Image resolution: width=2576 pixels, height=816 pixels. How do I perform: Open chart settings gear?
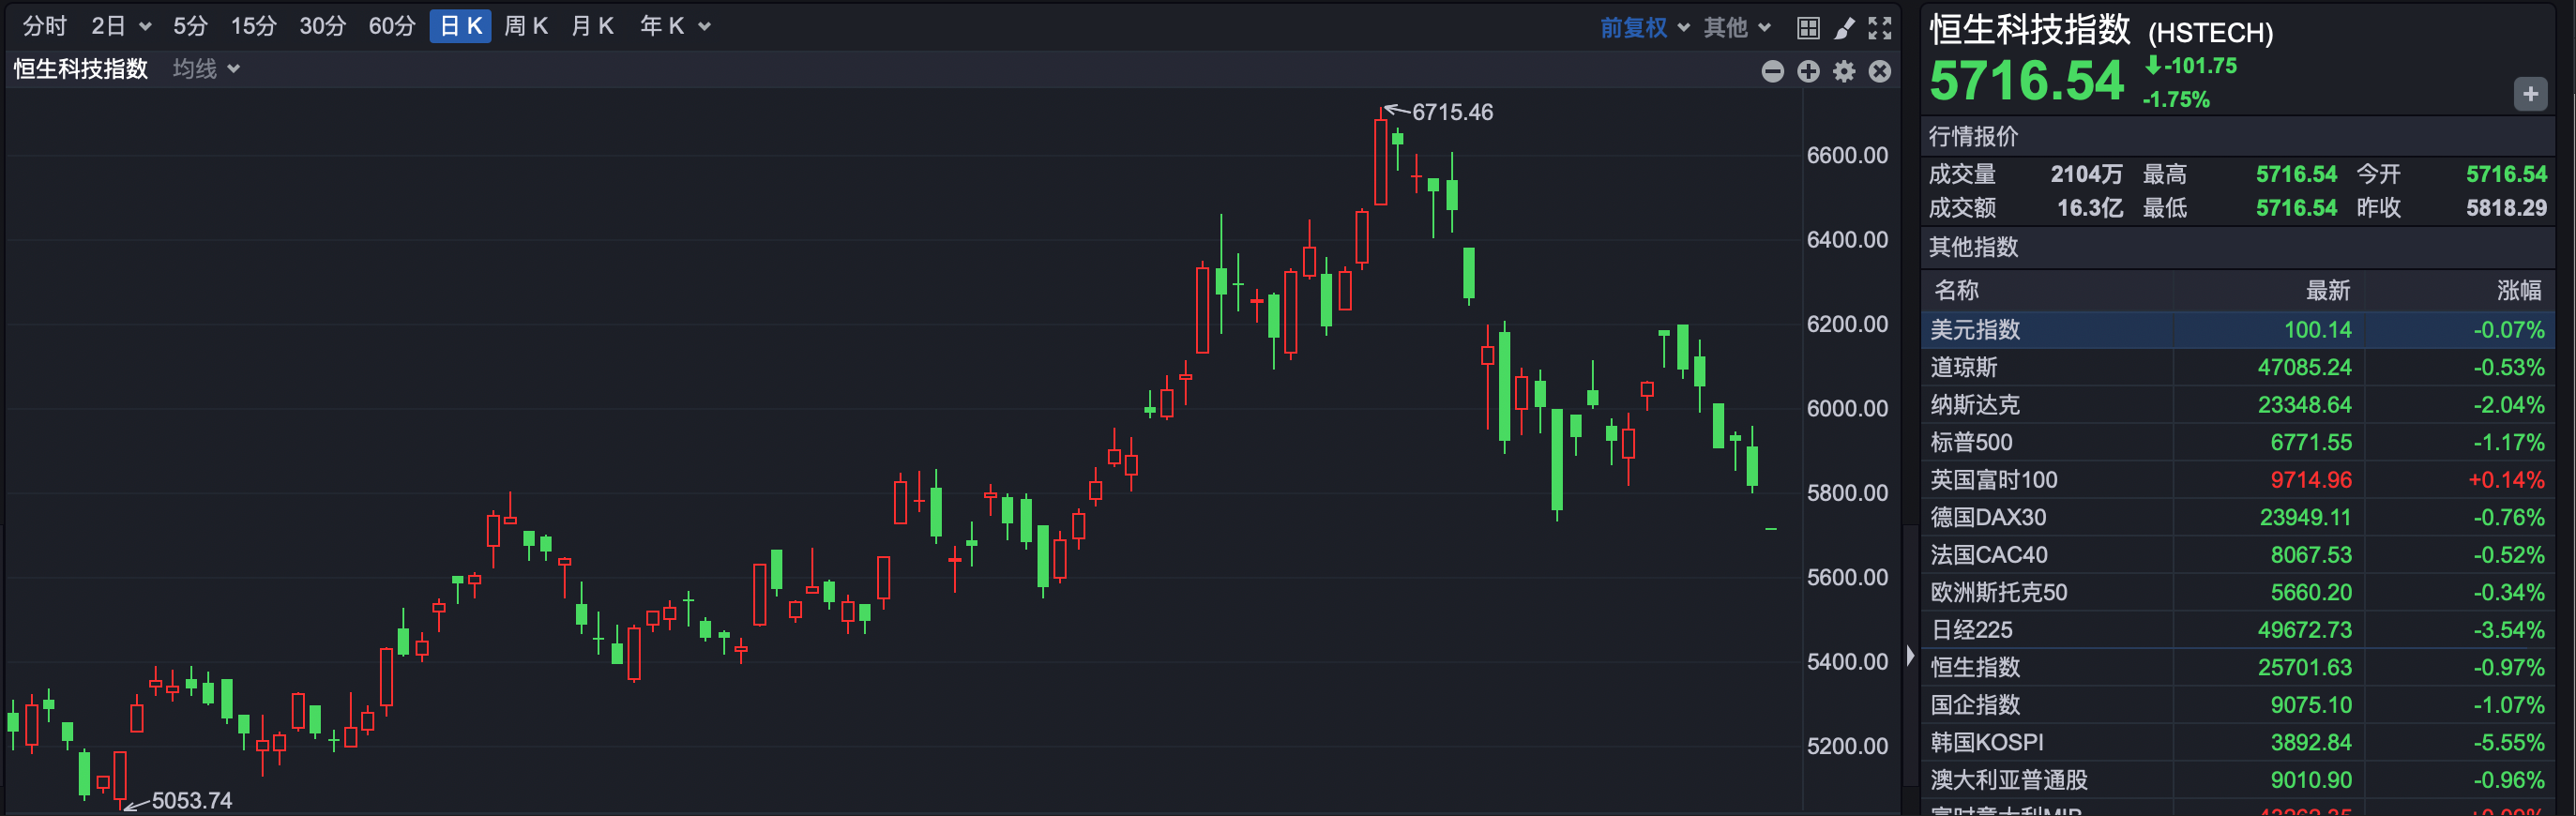tap(1844, 71)
